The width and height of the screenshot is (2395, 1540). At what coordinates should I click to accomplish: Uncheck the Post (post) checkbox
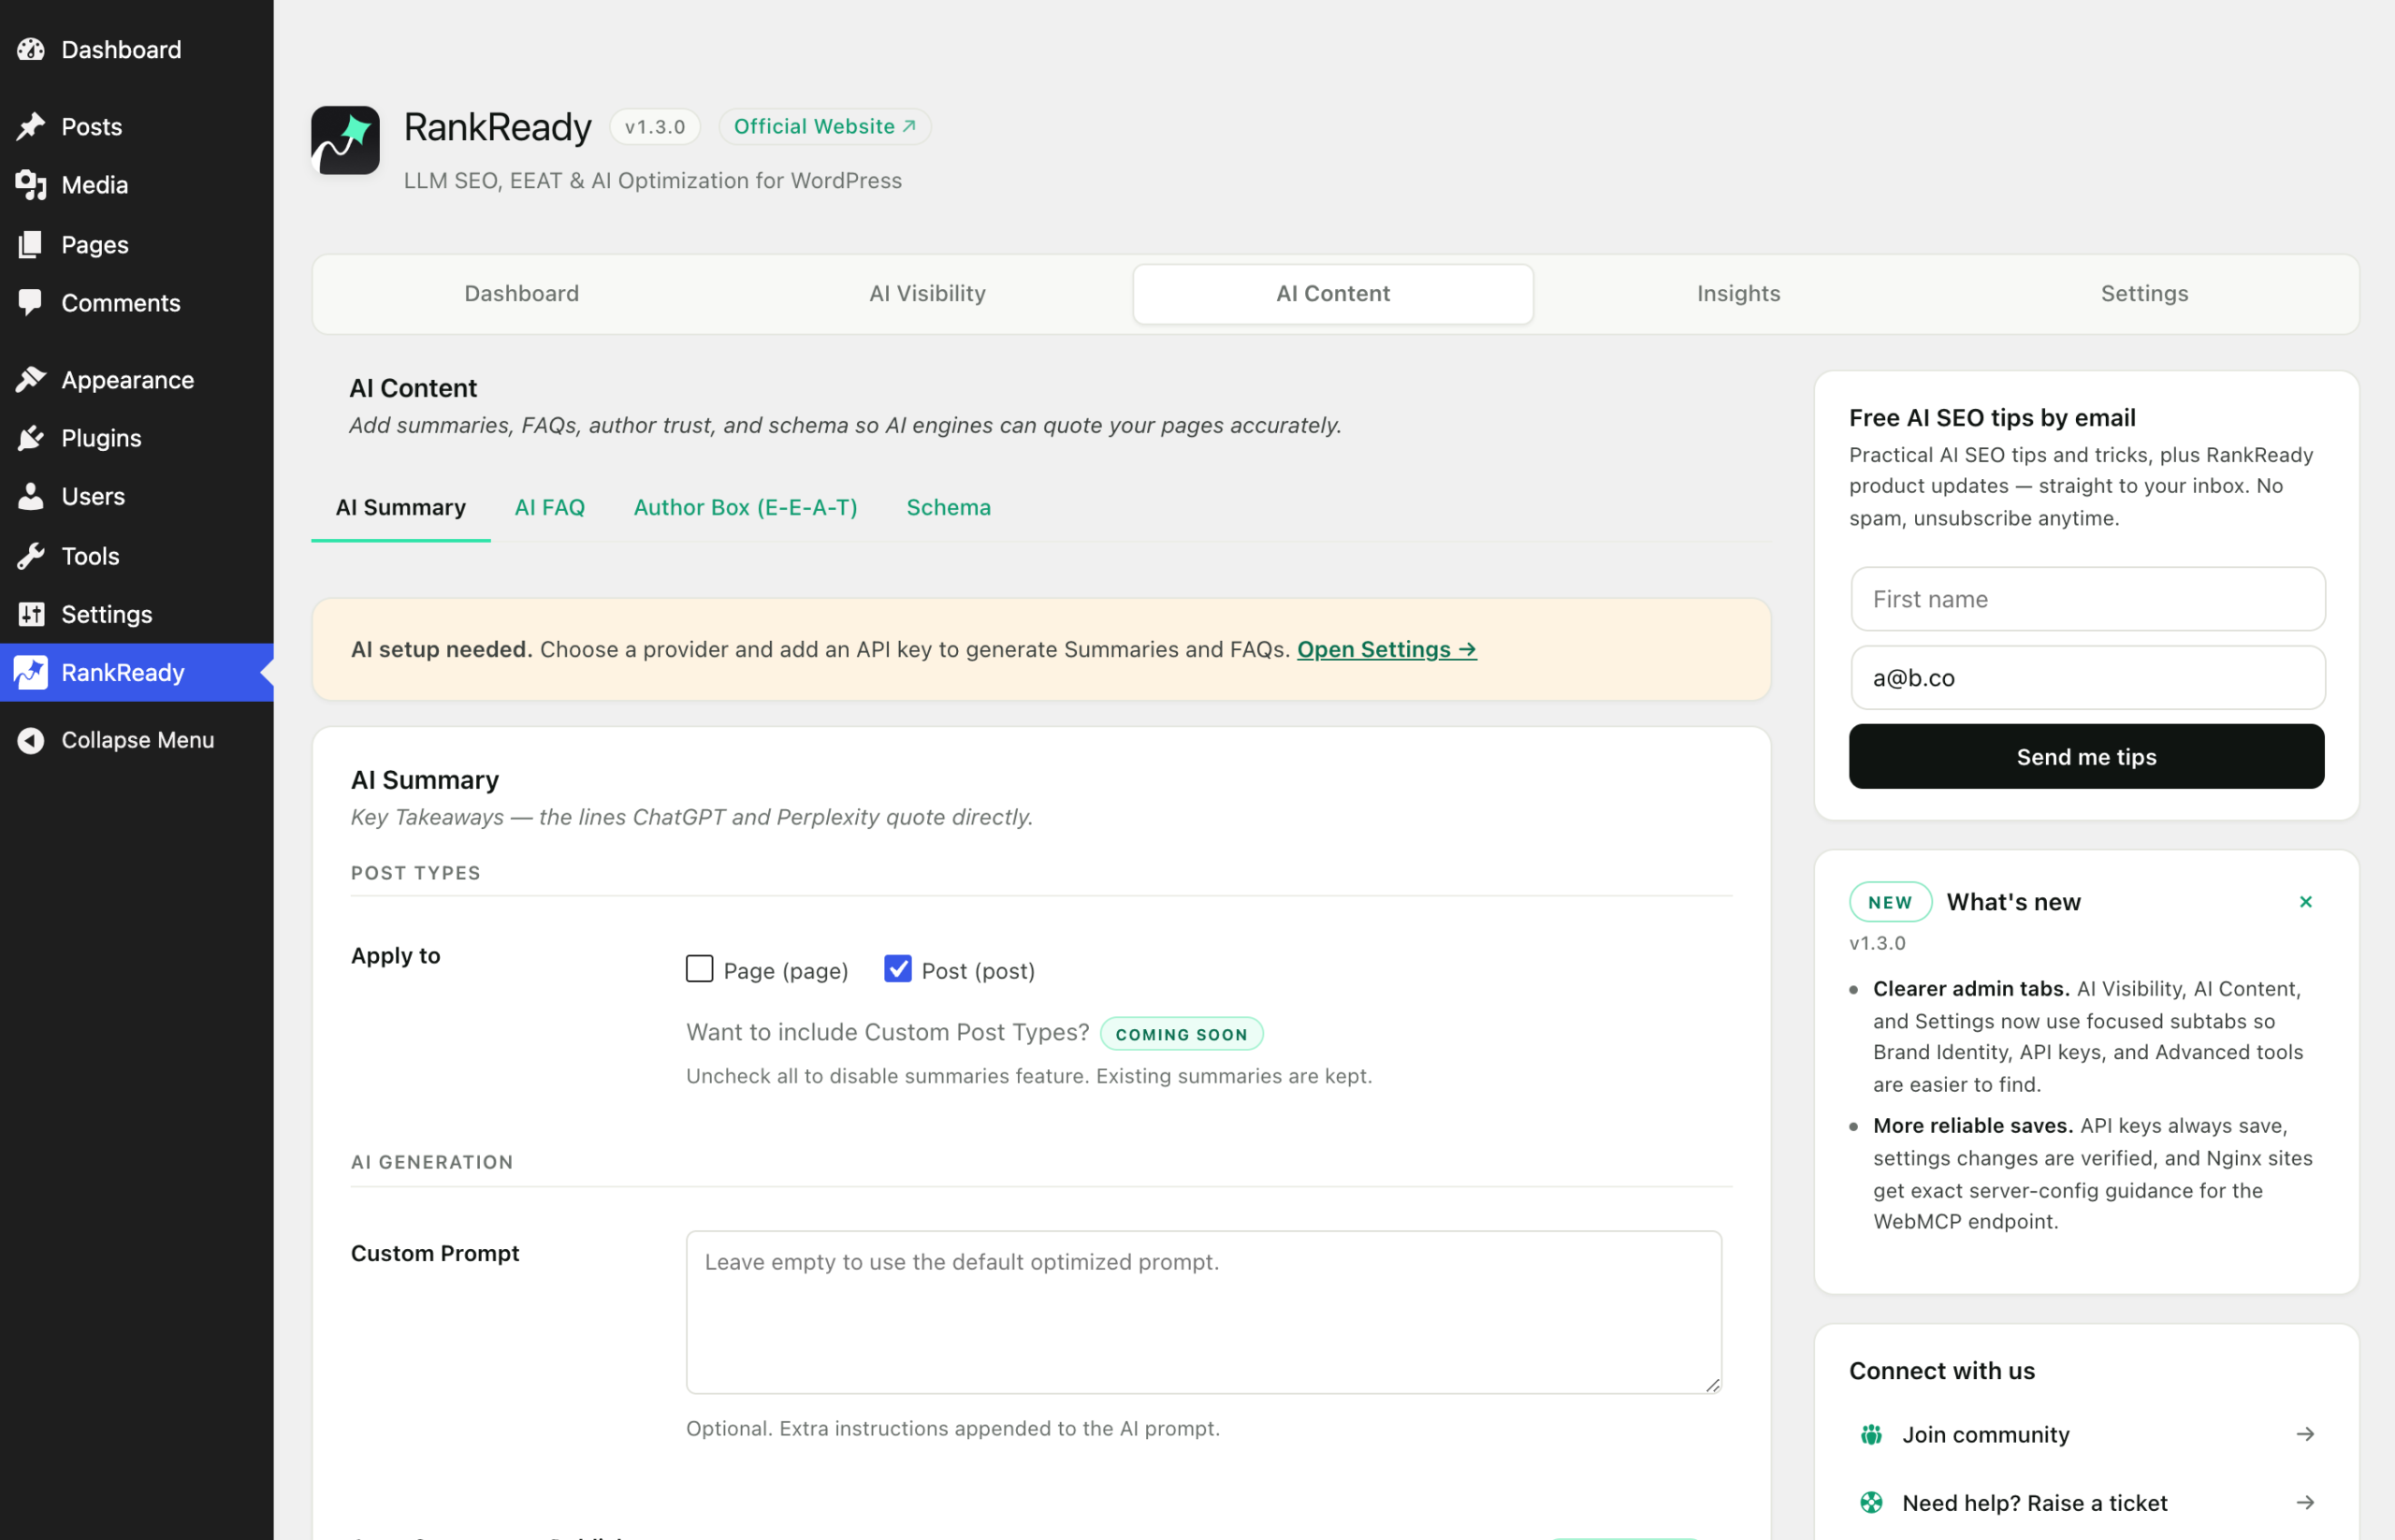click(x=898, y=969)
